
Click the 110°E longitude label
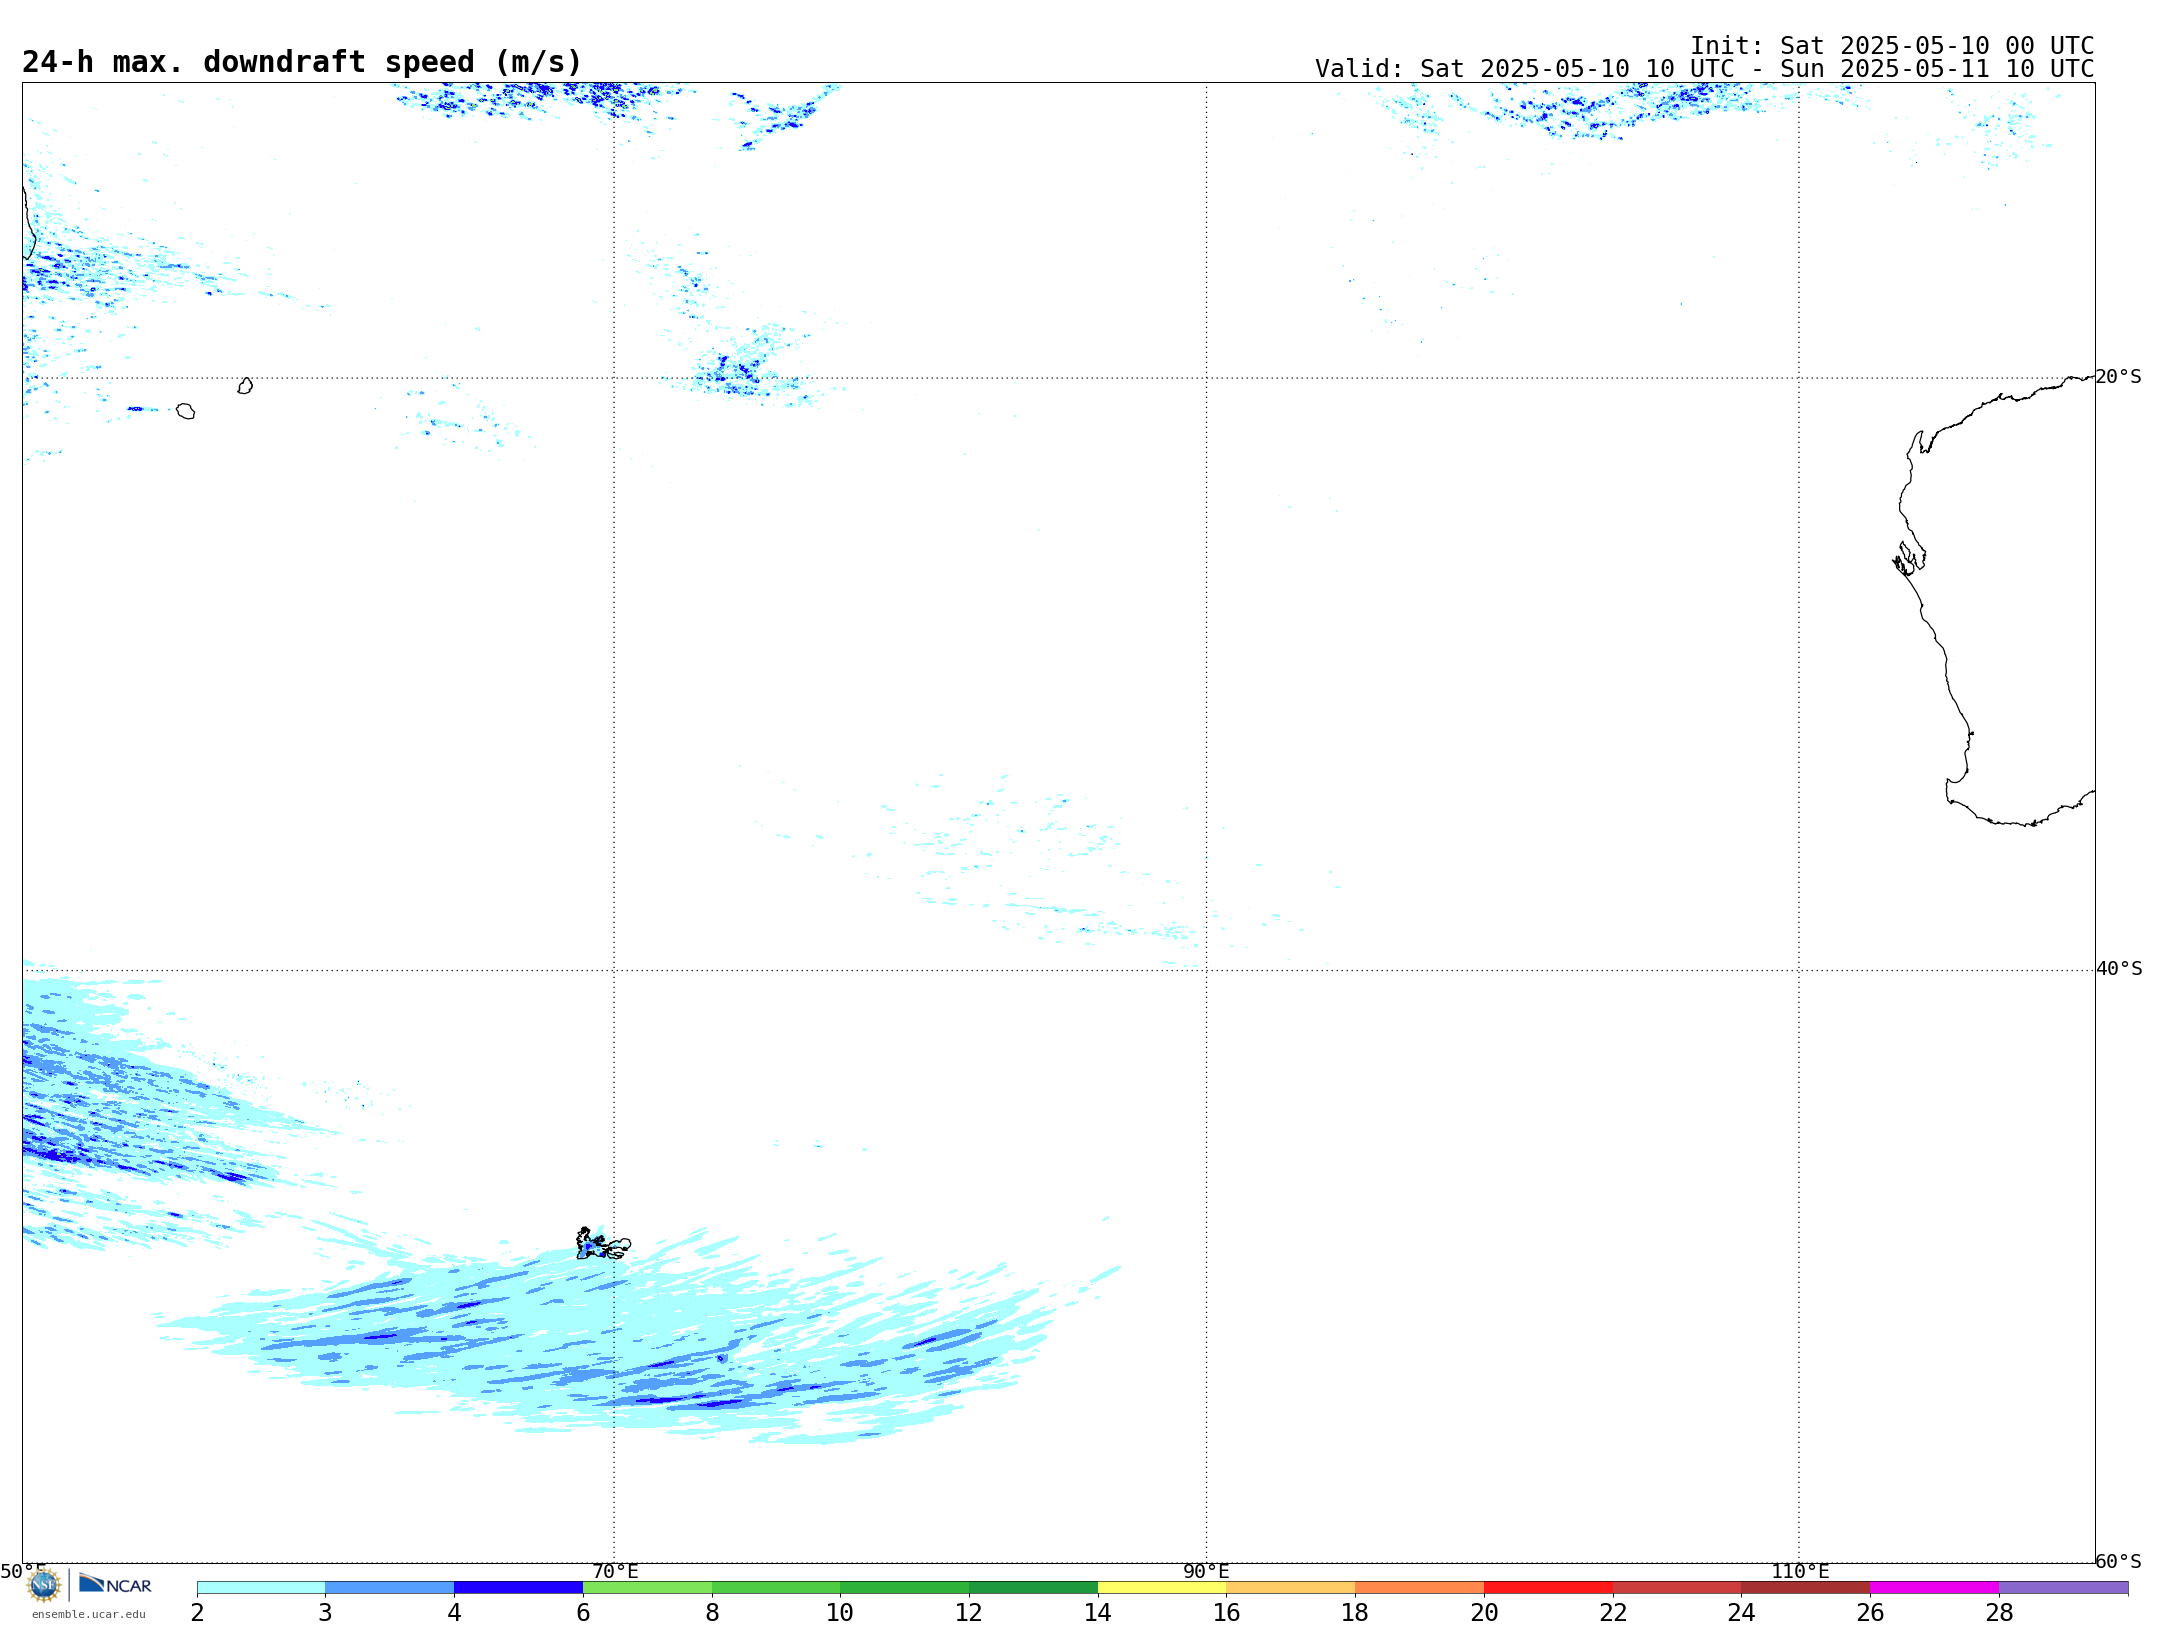1800,1572
